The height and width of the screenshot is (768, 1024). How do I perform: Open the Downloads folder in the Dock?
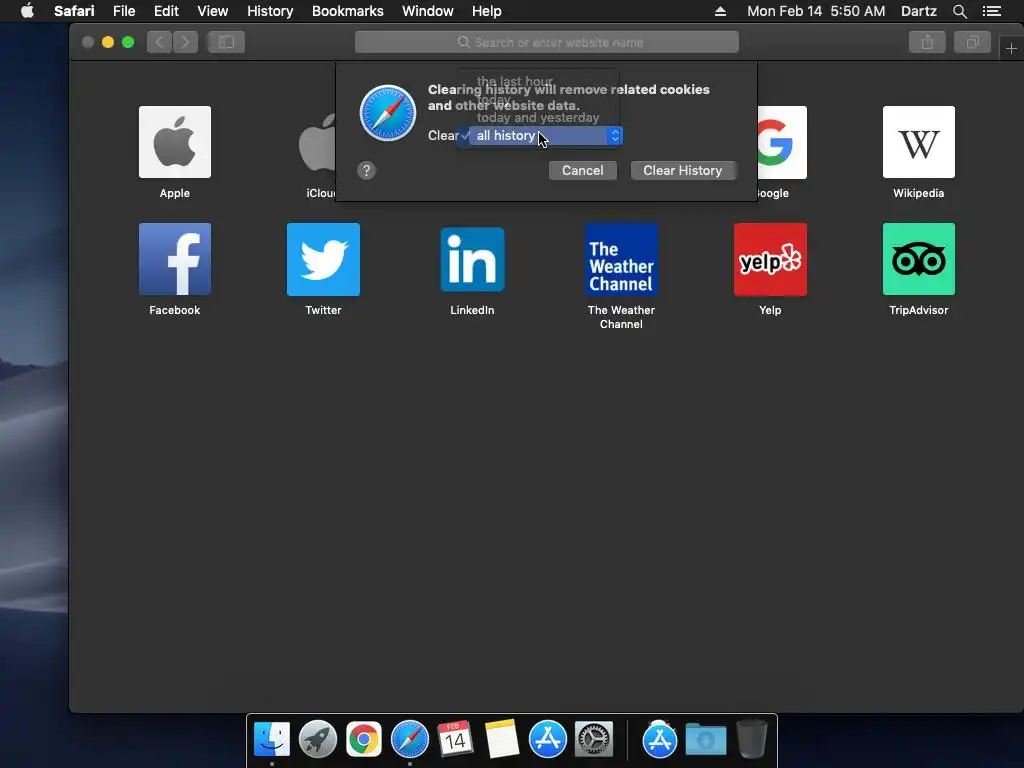pyautogui.click(x=705, y=739)
